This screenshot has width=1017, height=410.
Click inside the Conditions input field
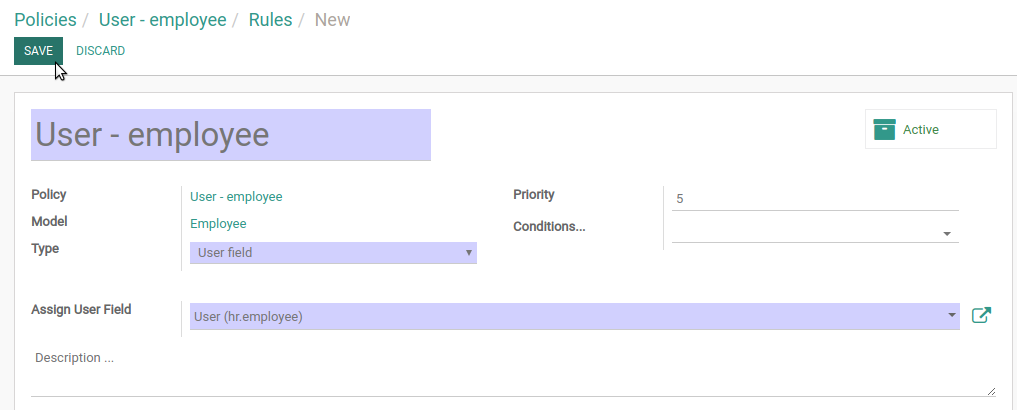pyautogui.click(x=806, y=233)
